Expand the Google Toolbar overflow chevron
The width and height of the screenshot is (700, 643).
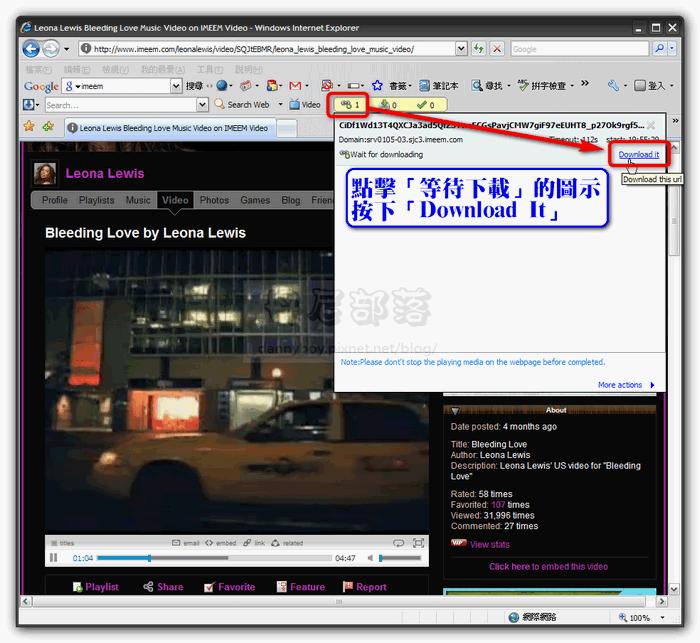pos(585,84)
